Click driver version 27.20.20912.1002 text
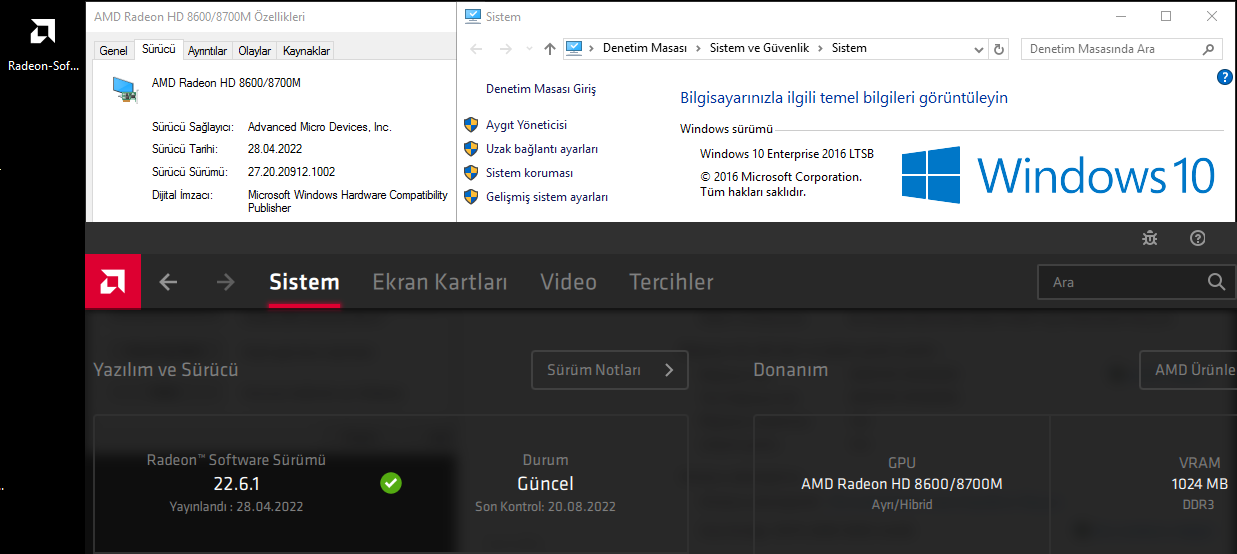The image size is (1237, 554). coord(291,172)
